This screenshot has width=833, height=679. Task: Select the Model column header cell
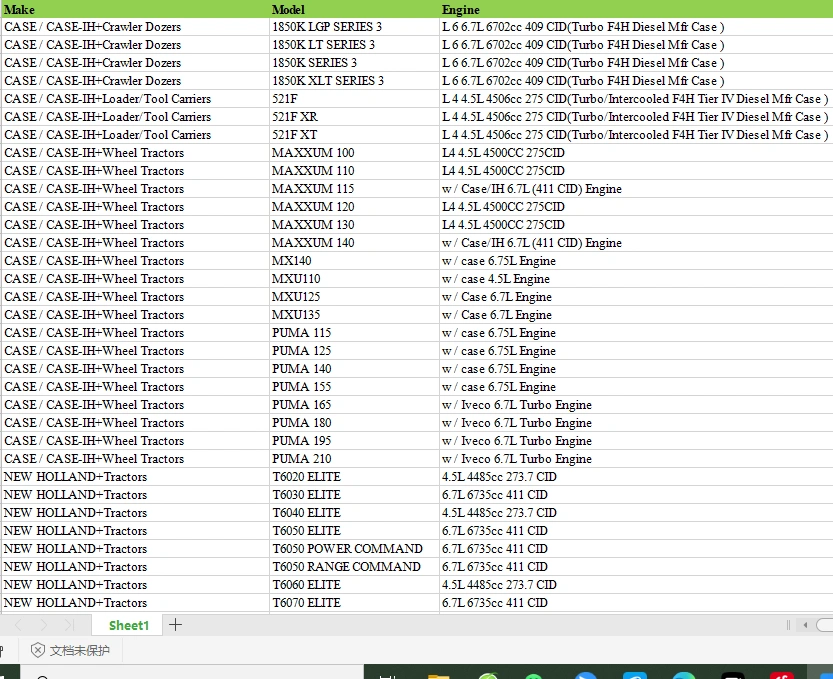(353, 9)
